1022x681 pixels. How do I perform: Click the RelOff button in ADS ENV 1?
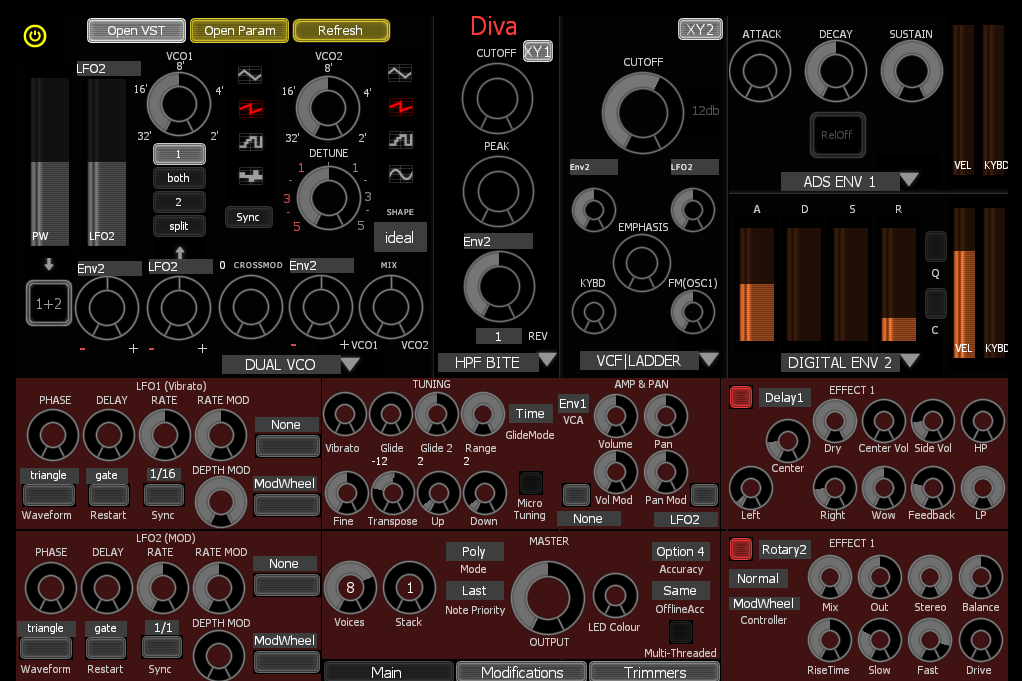click(x=838, y=135)
